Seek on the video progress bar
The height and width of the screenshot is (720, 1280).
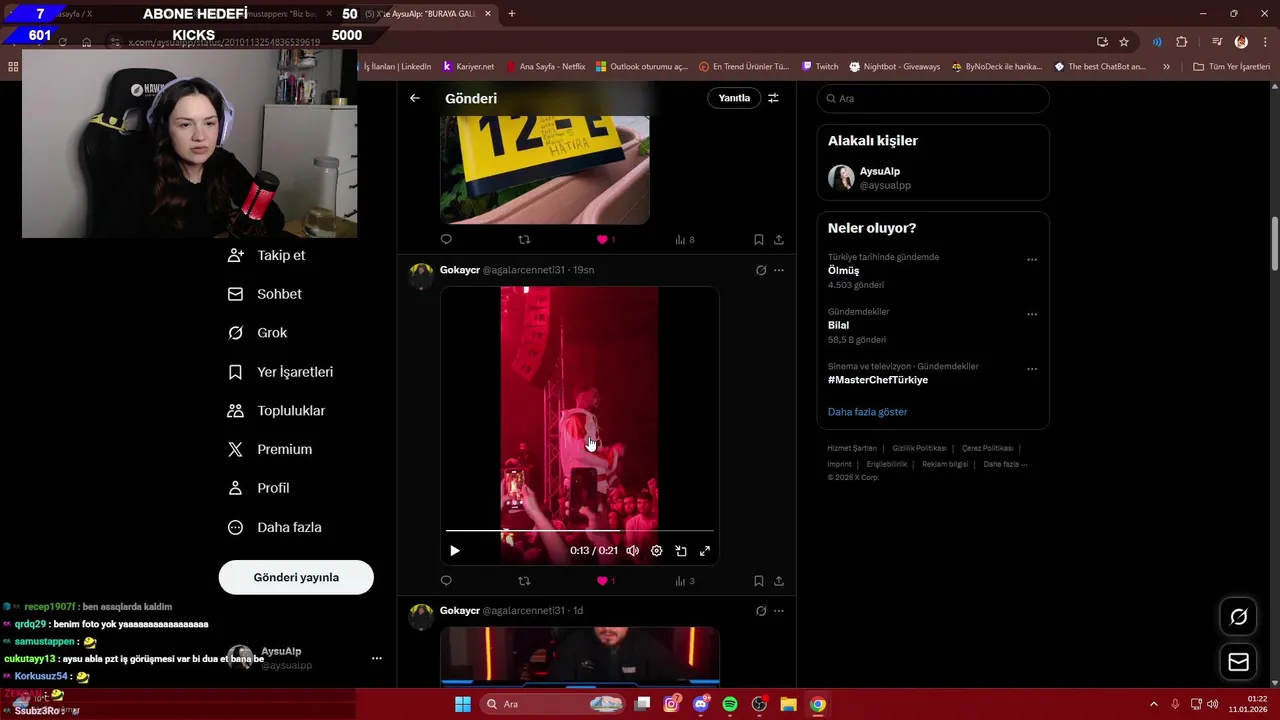(x=580, y=530)
